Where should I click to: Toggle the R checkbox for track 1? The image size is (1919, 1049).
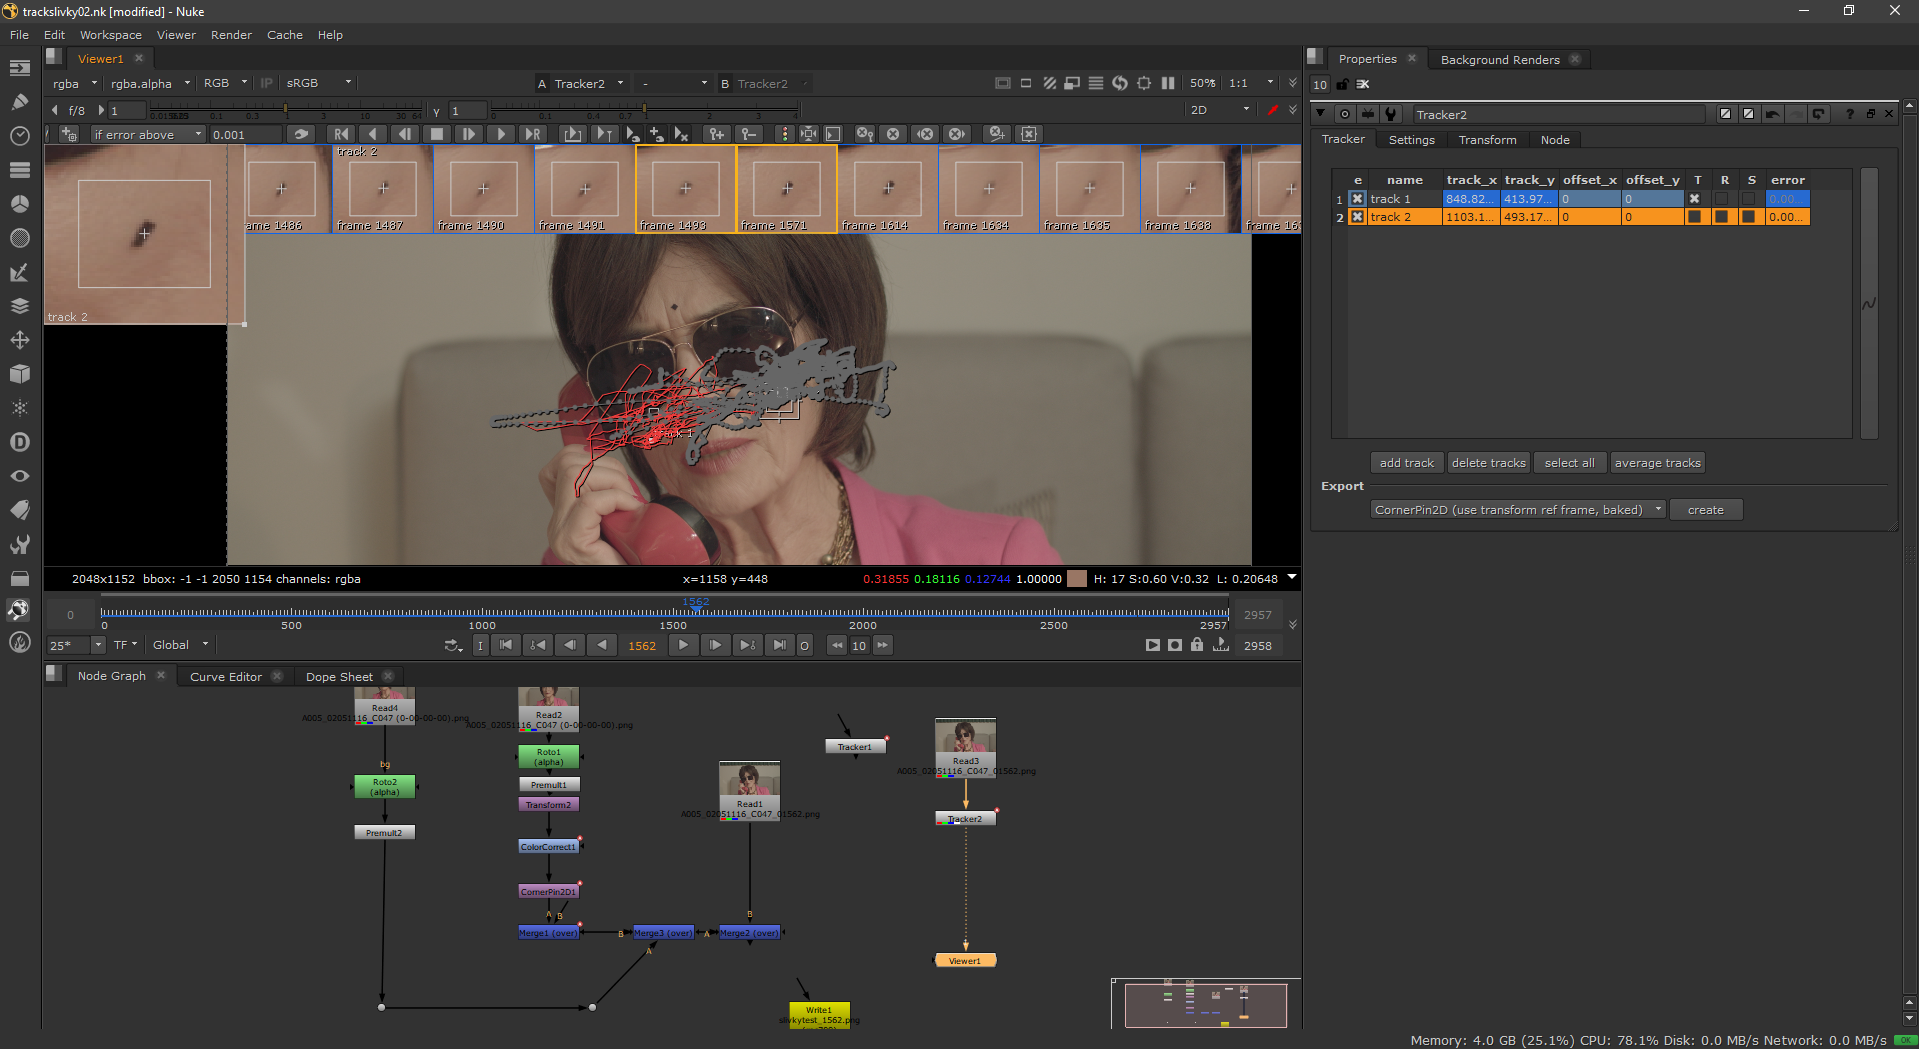(1722, 199)
